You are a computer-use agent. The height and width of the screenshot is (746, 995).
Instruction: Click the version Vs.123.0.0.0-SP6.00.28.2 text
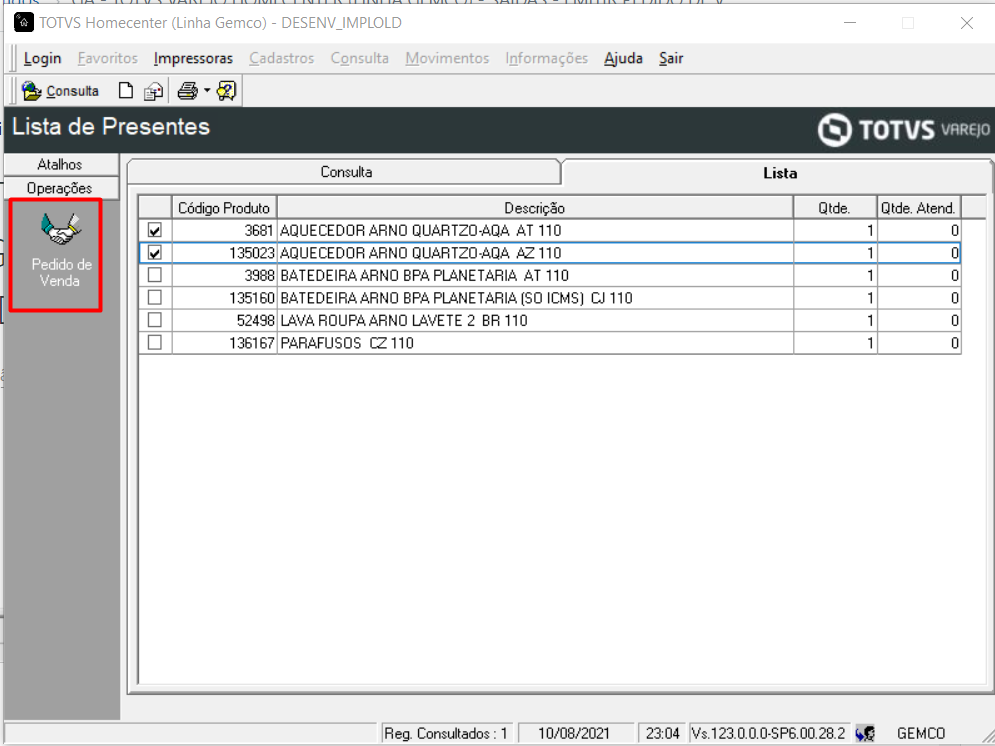coord(768,734)
